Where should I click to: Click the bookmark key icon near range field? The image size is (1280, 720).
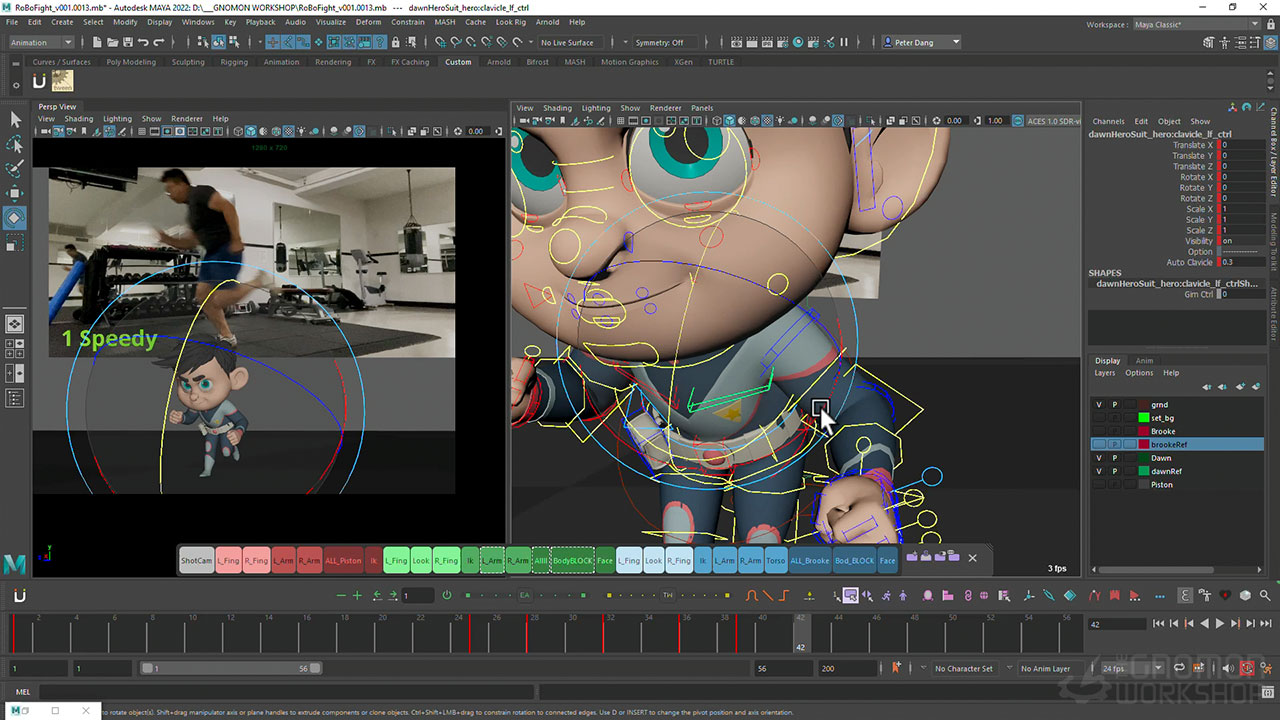pos(896,668)
